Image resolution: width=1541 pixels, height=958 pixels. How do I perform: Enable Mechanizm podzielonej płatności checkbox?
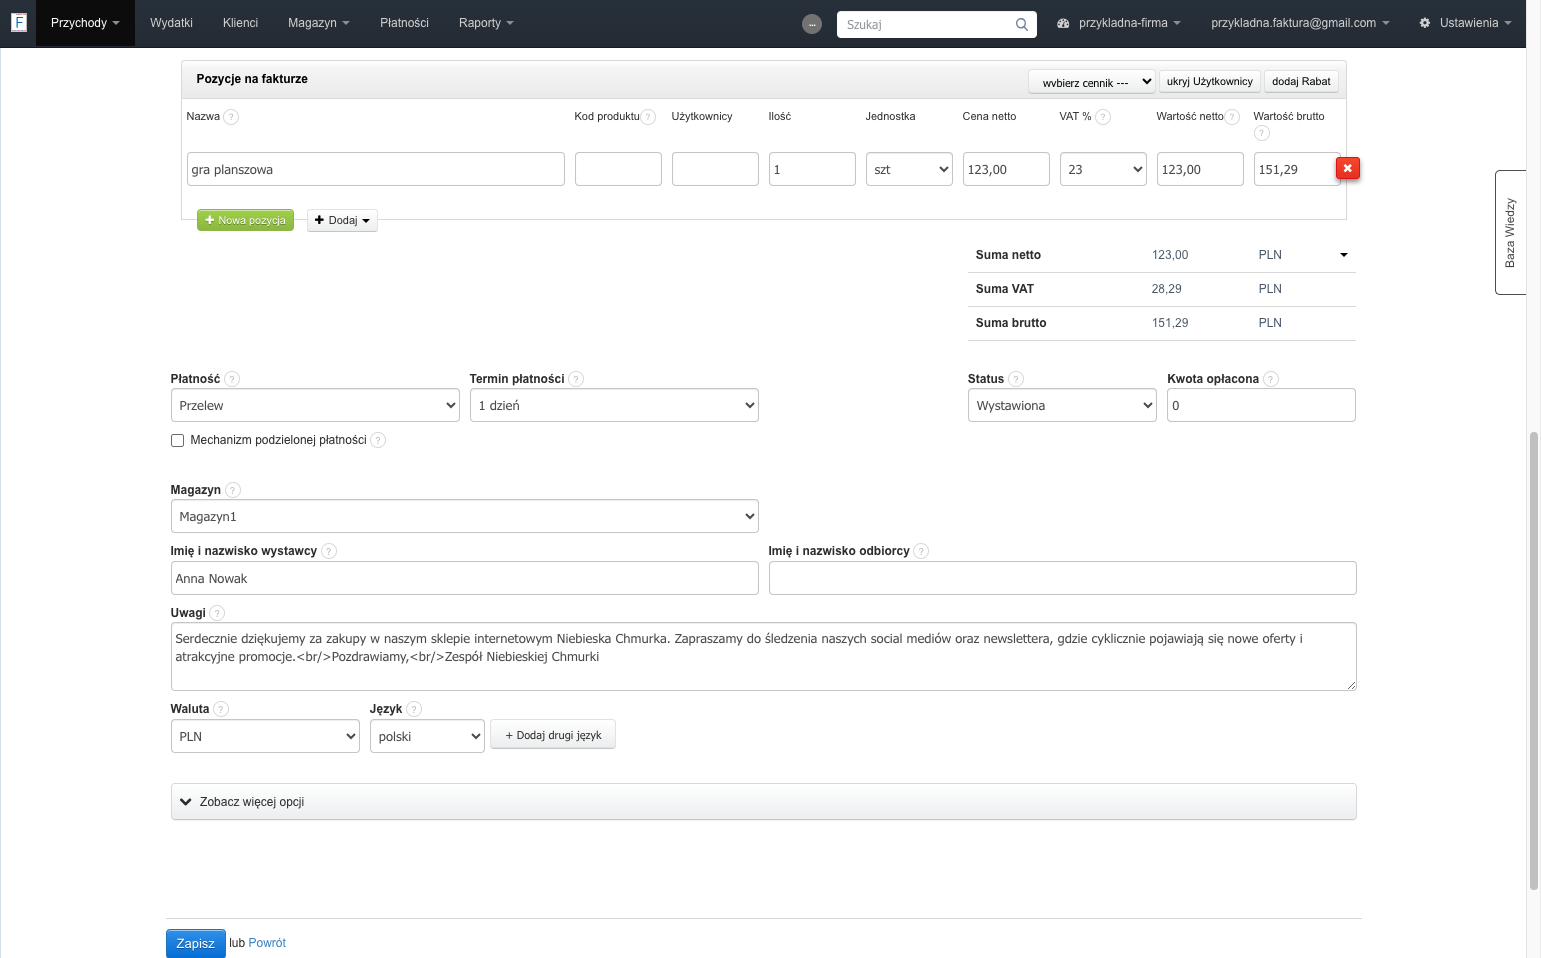point(177,440)
